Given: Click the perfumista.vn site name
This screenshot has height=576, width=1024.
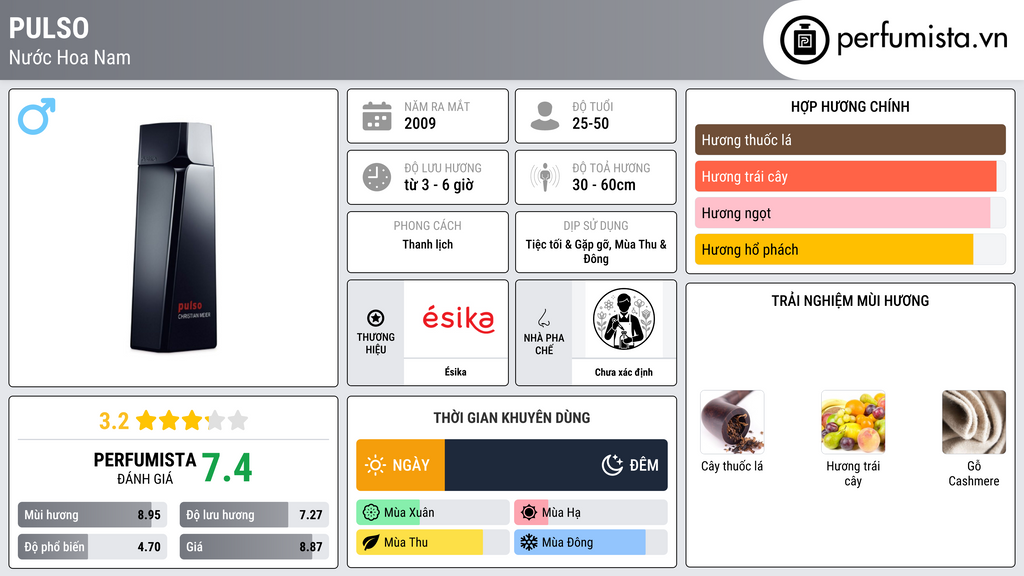Looking at the screenshot, I should click(x=922, y=38).
